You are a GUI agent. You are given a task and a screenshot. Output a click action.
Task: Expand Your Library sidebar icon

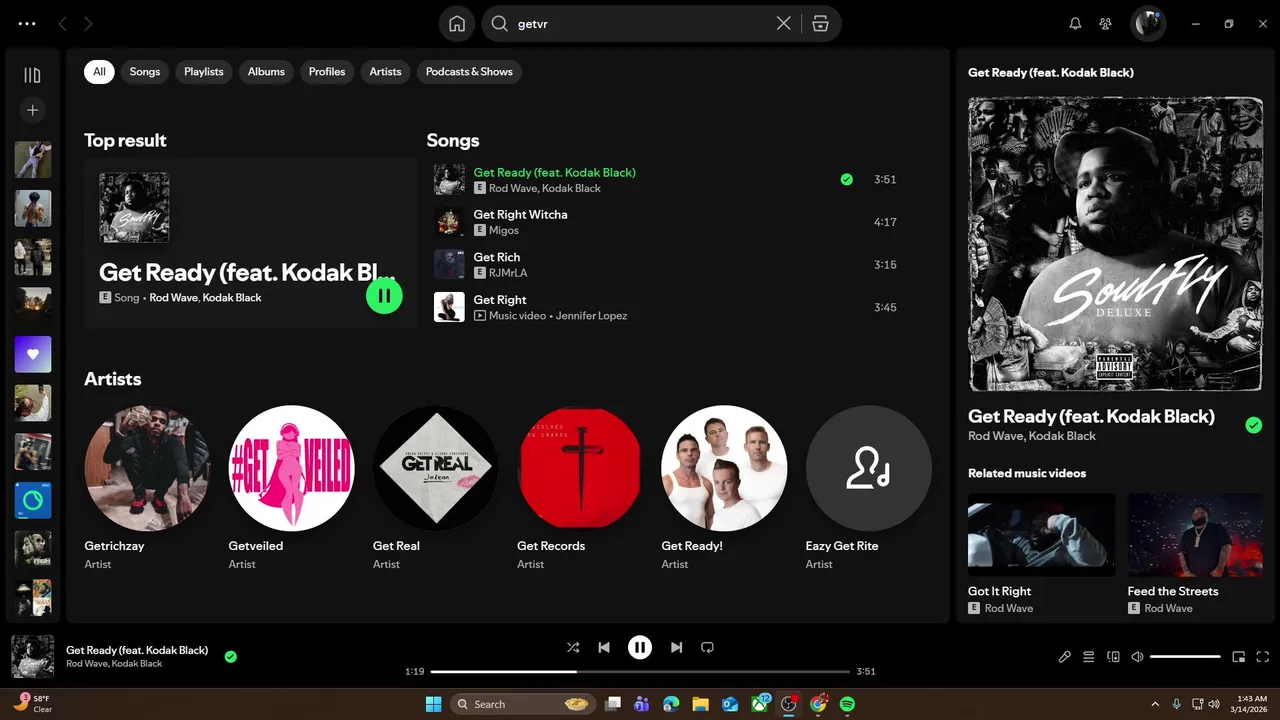point(32,75)
